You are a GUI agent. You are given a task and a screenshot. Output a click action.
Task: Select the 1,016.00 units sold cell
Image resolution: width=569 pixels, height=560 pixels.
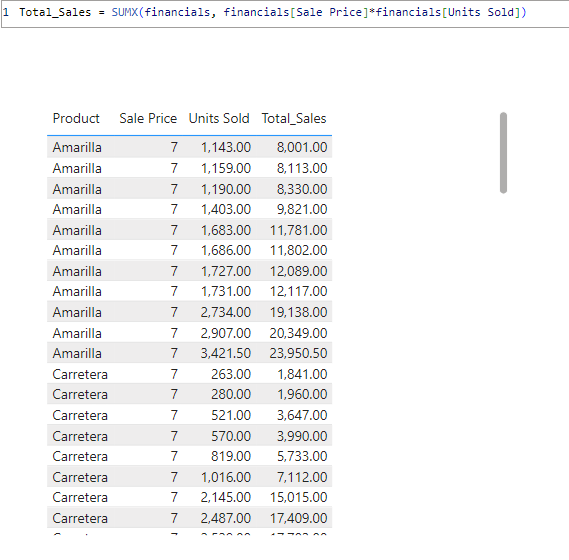pos(226,477)
